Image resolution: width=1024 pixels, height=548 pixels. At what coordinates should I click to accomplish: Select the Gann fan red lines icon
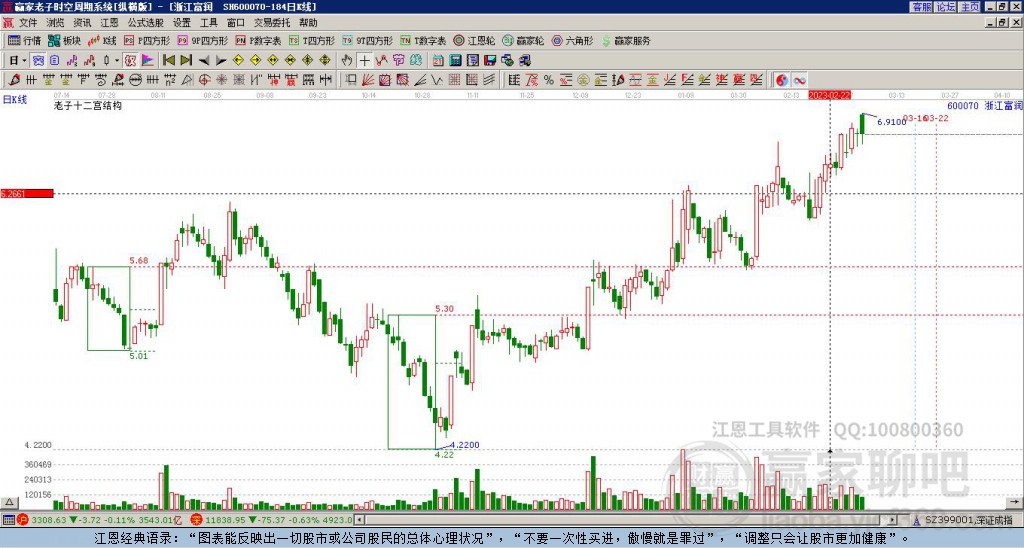point(368,80)
